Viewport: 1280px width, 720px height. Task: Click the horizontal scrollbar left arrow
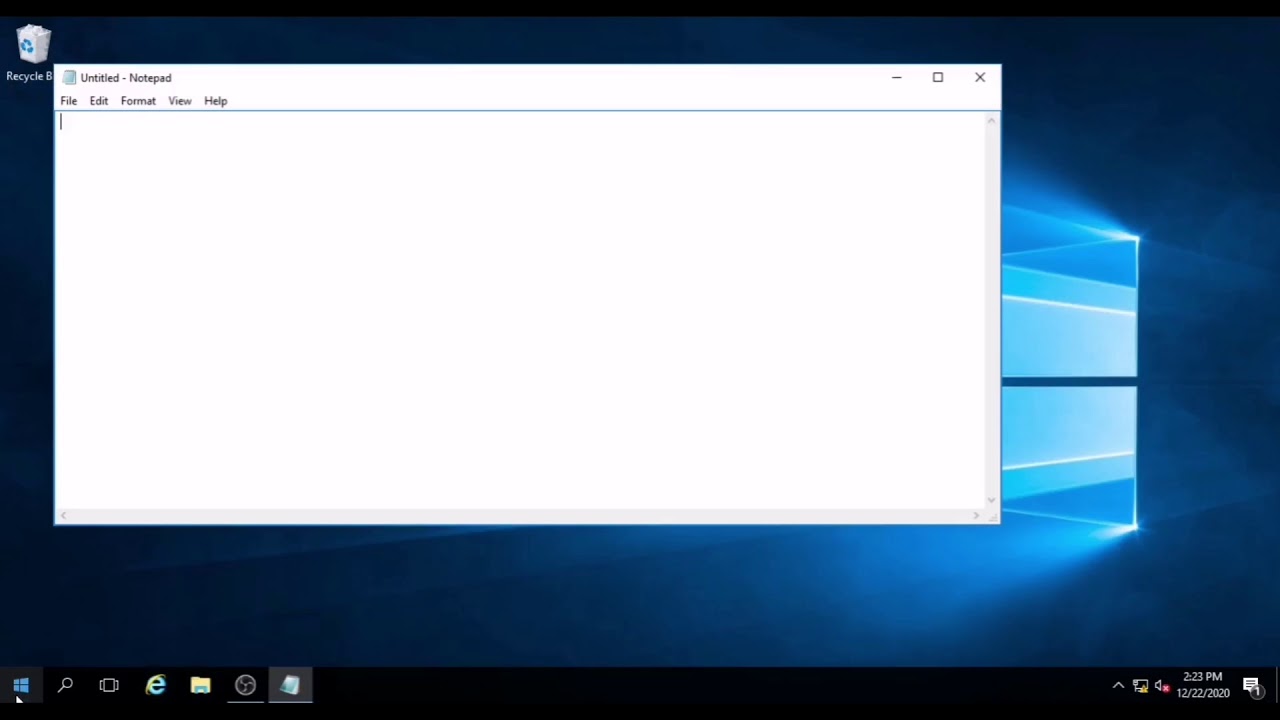[63, 516]
